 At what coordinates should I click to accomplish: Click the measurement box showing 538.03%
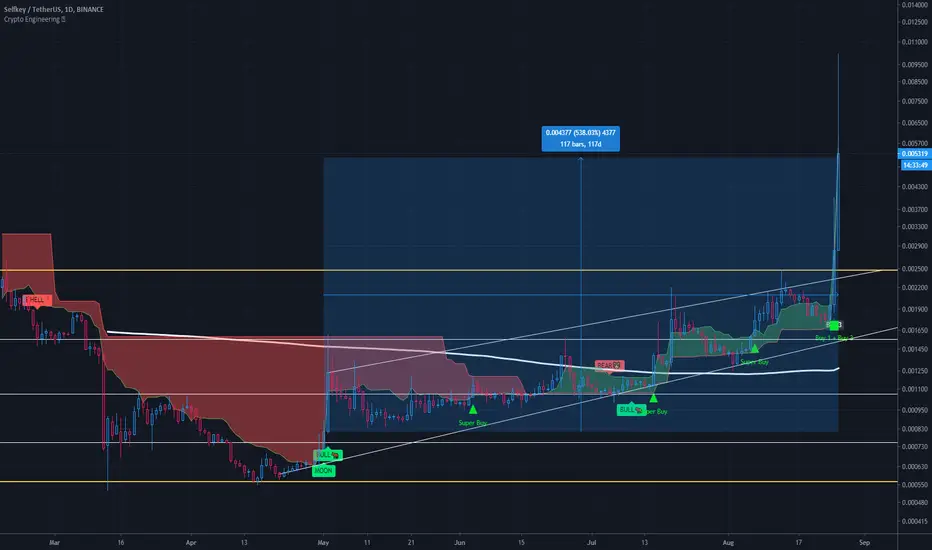[580, 139]
